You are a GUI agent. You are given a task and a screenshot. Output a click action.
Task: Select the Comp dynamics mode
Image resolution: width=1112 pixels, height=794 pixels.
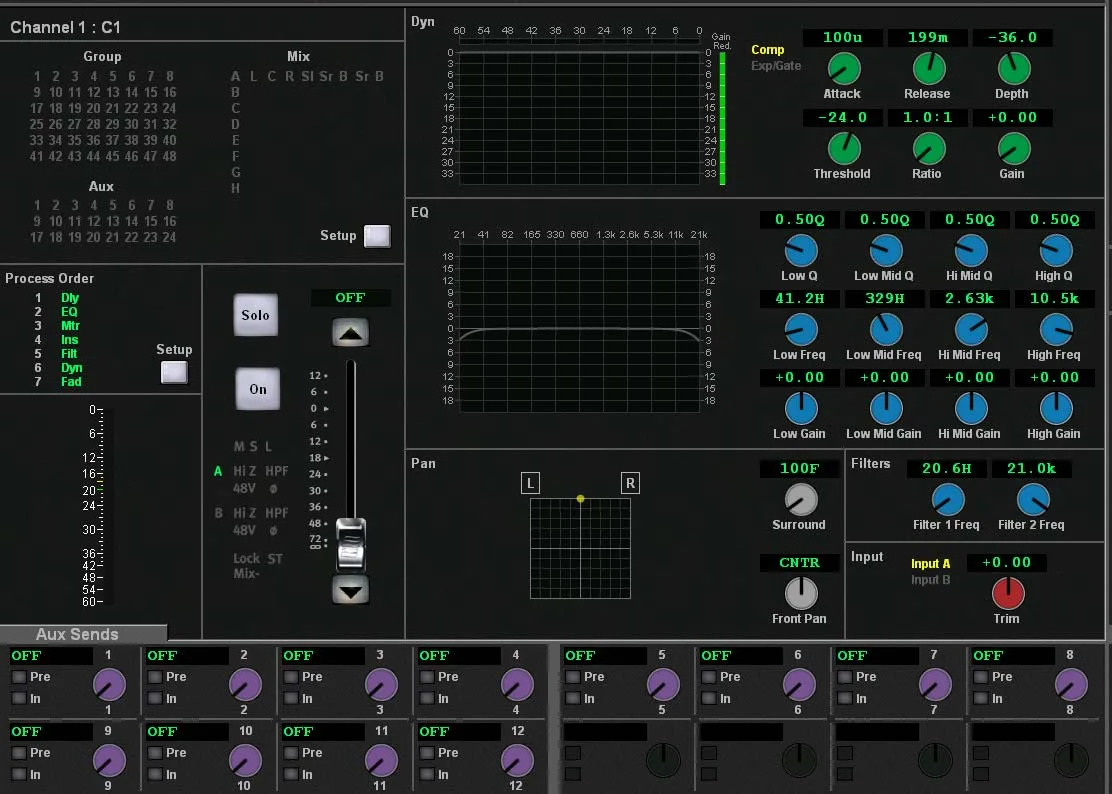pos(767,50)
